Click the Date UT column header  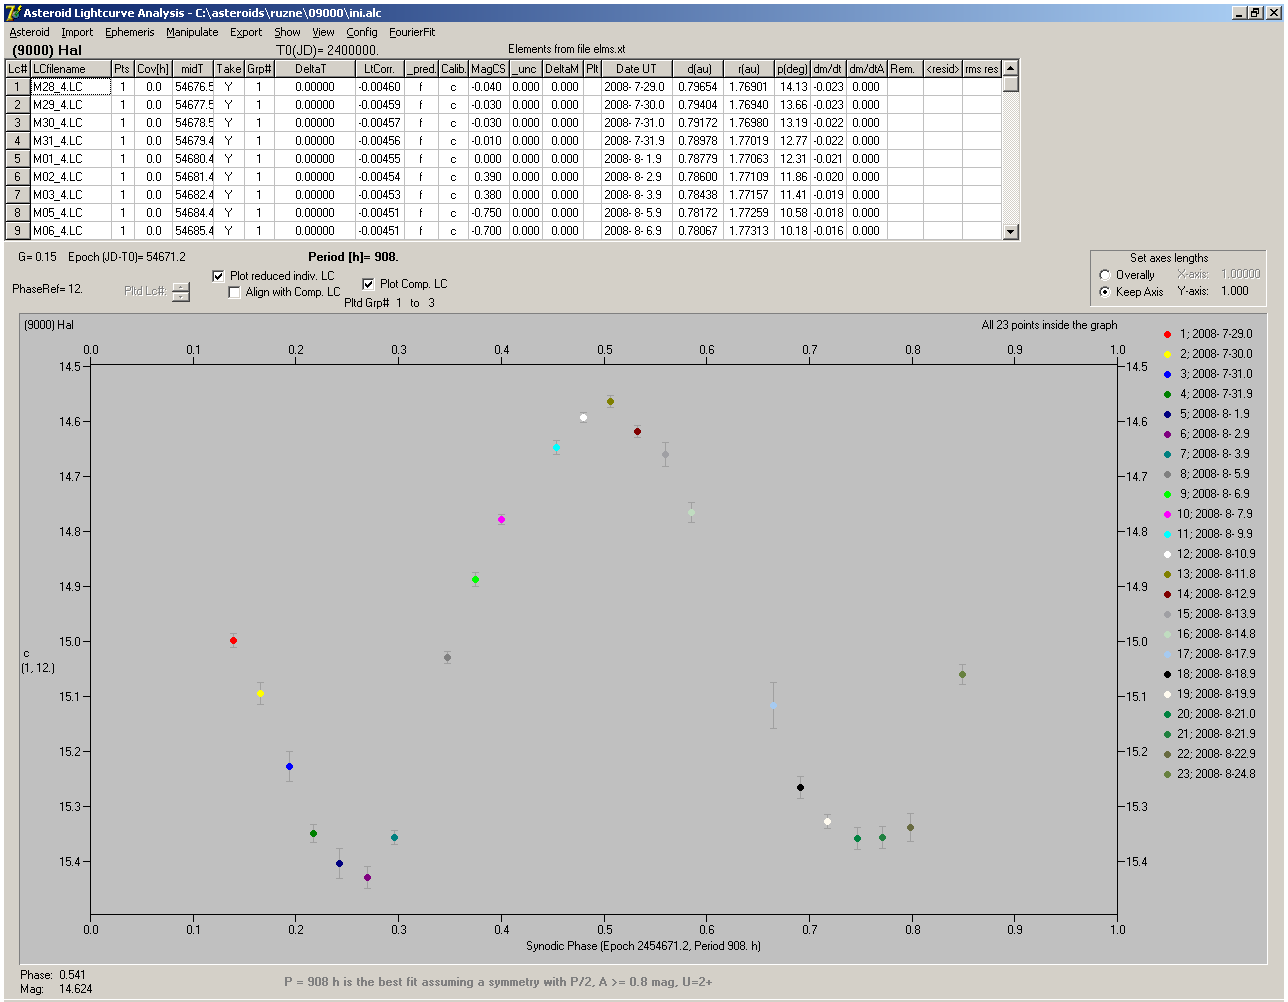(636, 69)
